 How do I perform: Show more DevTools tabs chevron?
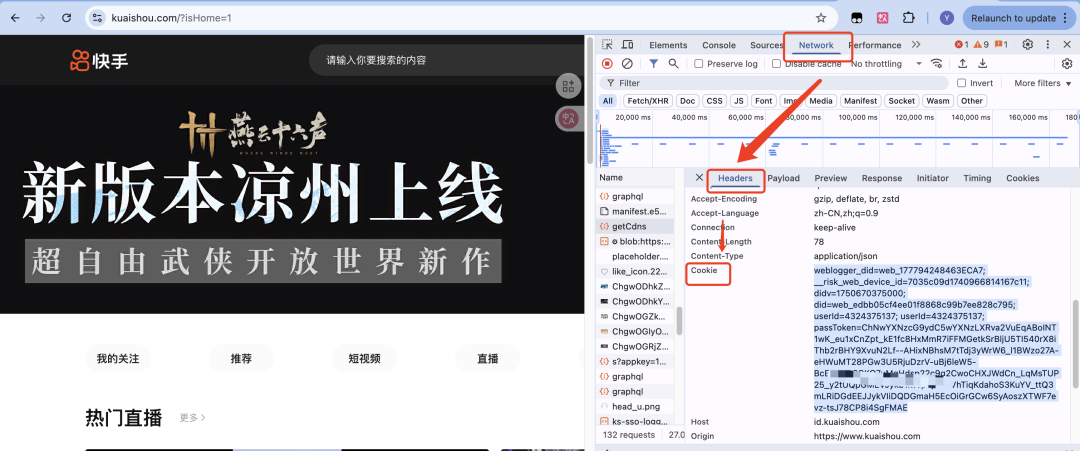click(916, 45)
